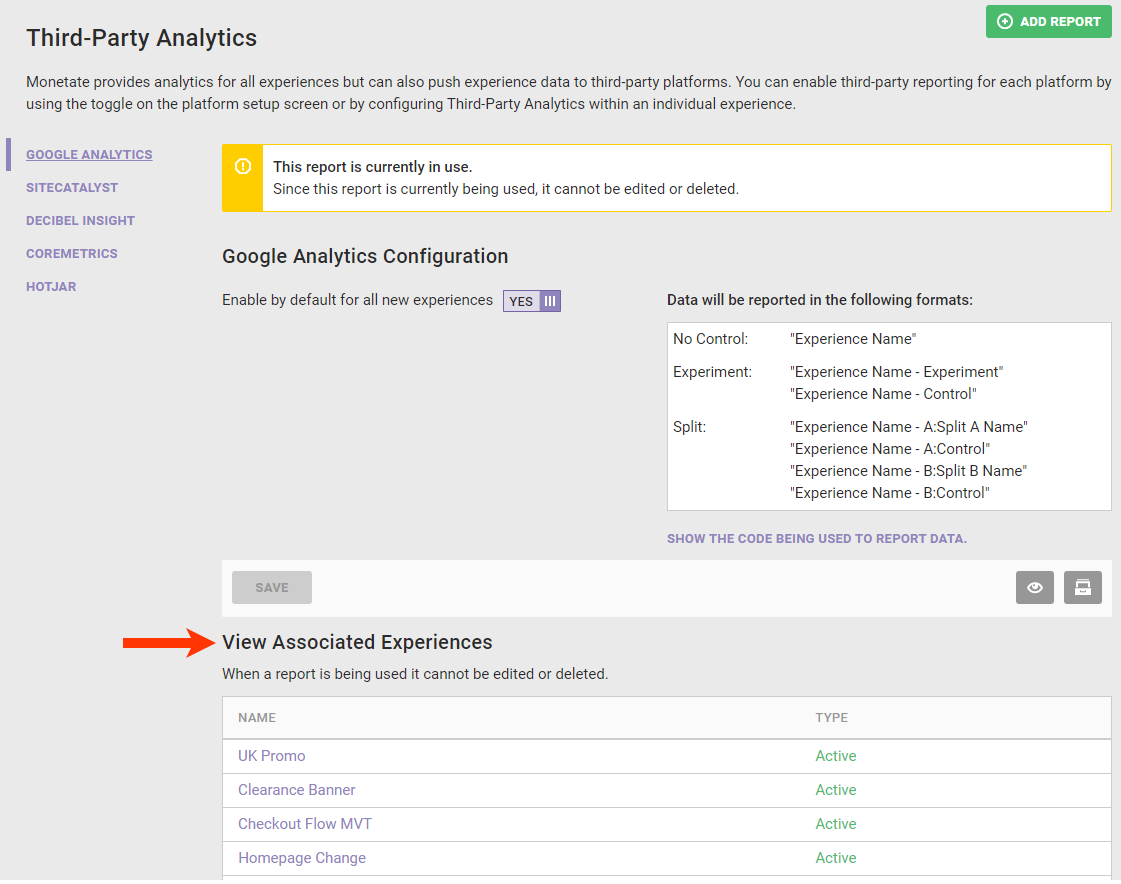Click the Add Report button

pyautogui.click(x=1048, y=21)
